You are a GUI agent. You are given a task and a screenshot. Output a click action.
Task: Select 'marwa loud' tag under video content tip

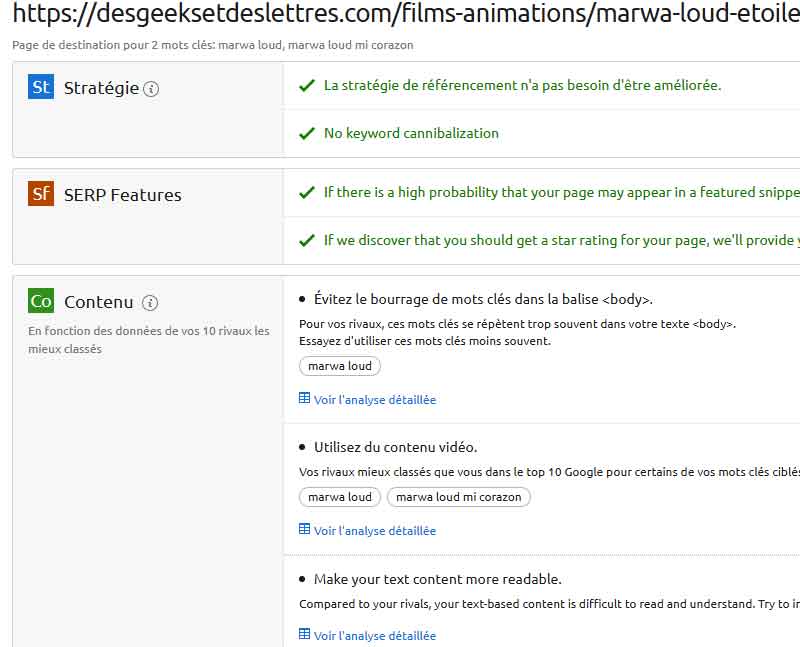tap(340, 497)
